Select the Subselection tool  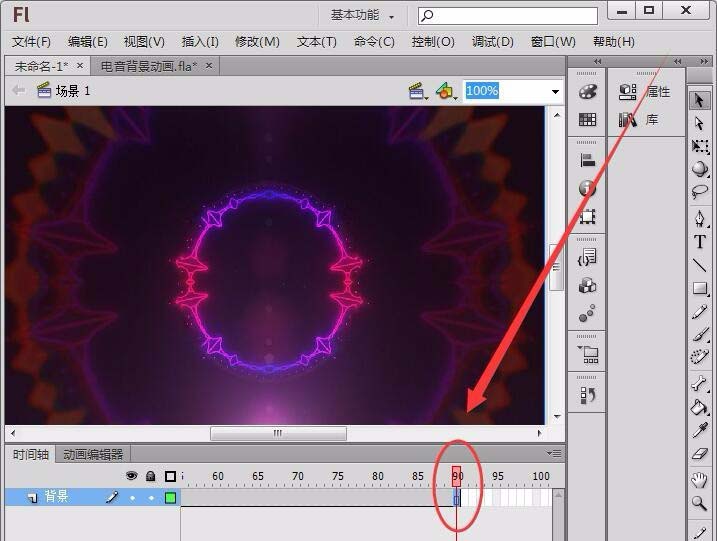[699, 123]
